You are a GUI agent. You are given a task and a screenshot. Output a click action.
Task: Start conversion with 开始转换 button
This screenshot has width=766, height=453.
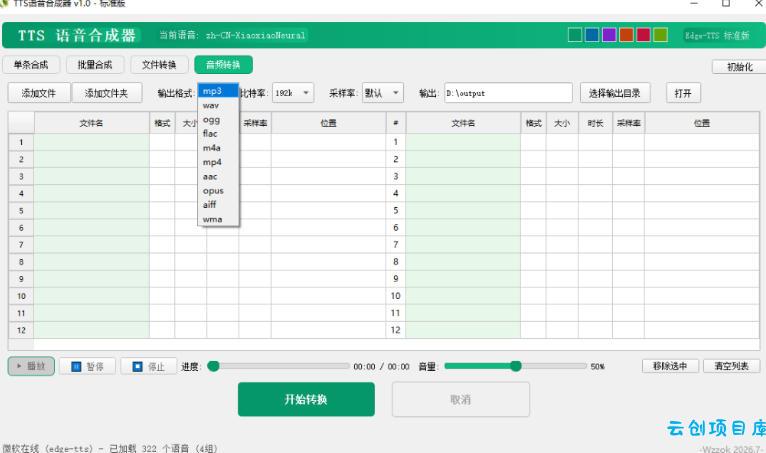click(306, 399)
